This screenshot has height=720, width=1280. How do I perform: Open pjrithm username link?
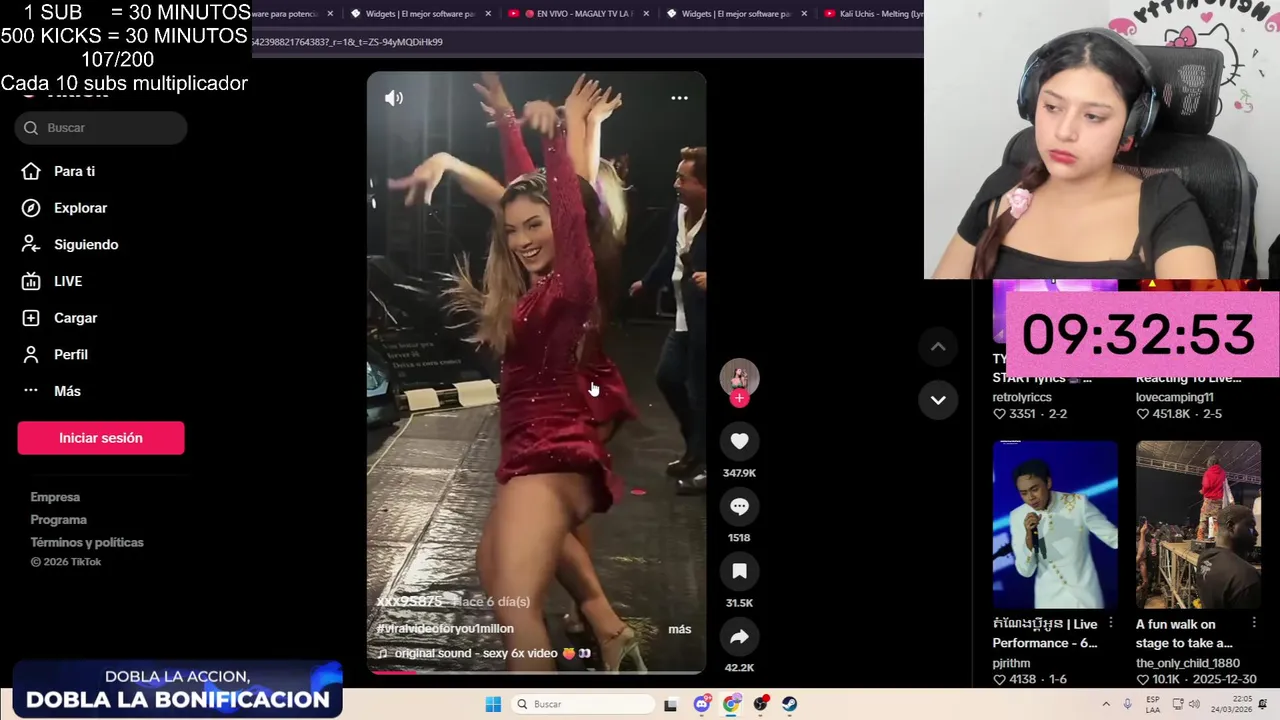(1012, 663)
